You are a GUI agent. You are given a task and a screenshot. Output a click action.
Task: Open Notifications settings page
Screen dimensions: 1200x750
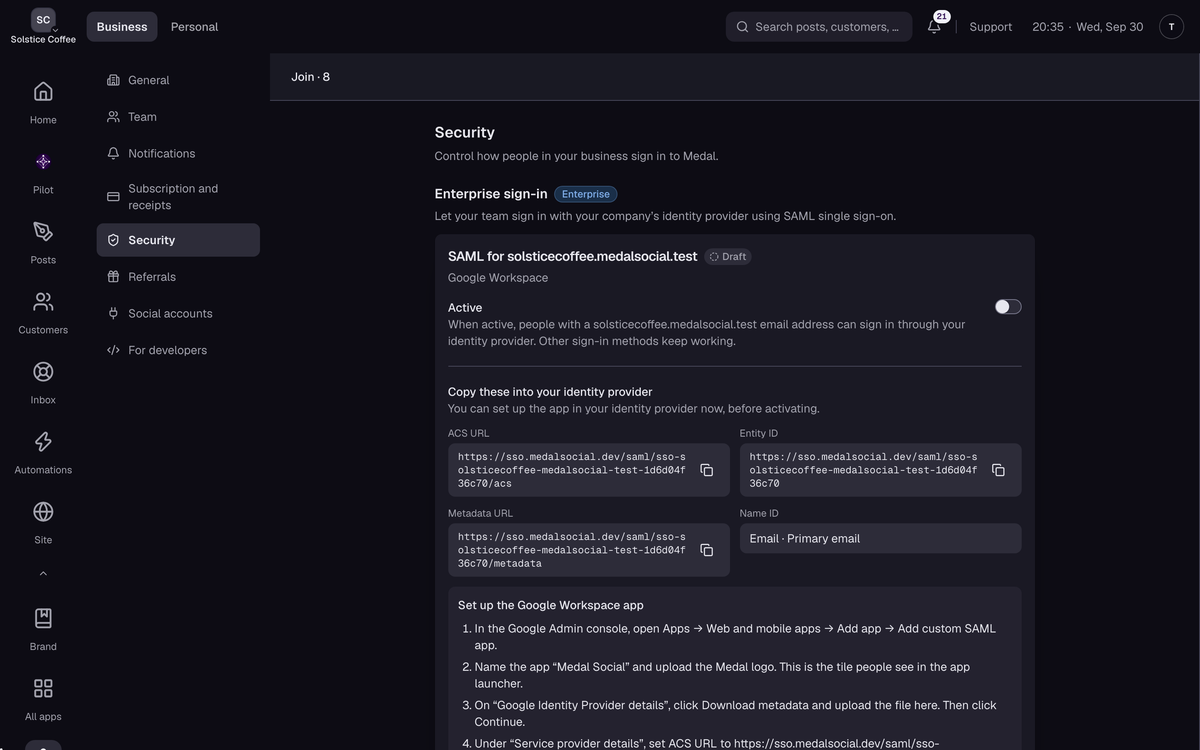coord(178,154)
